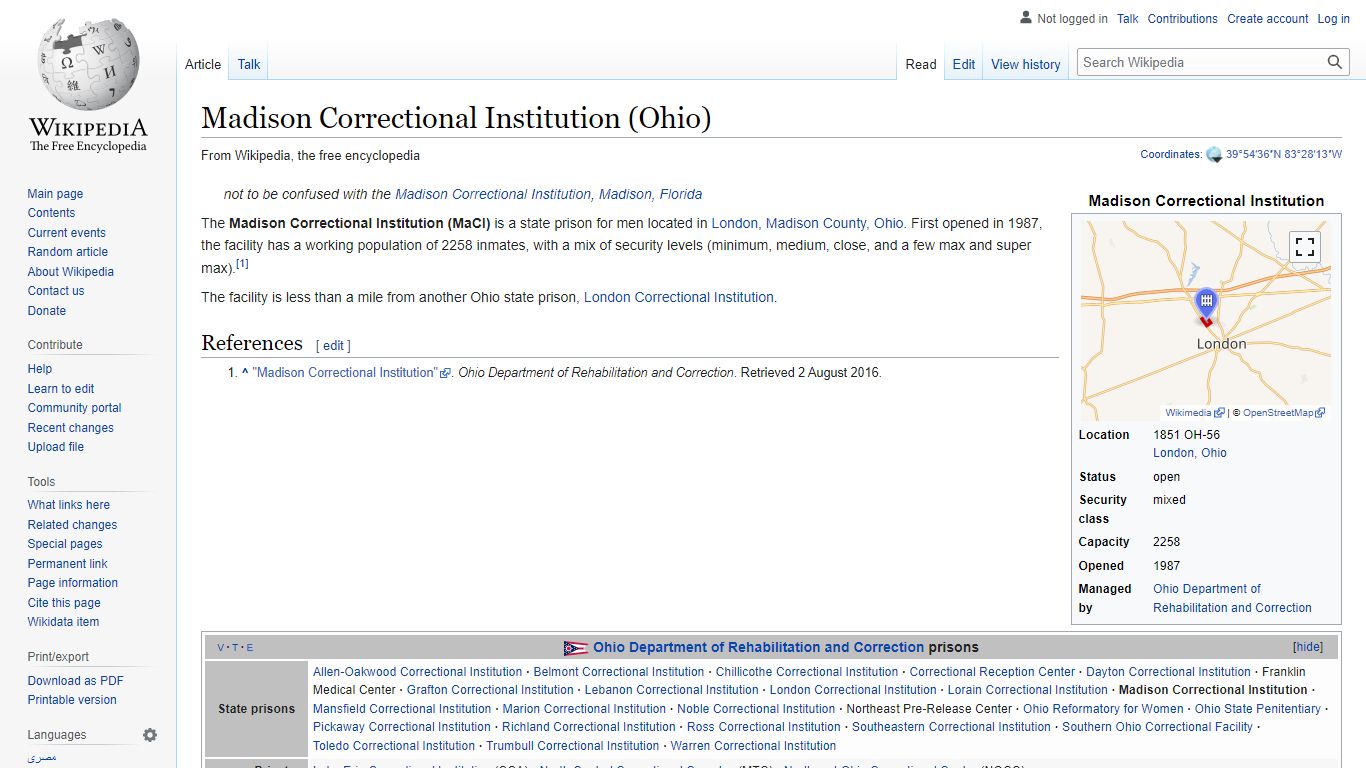The image size is (1366, 768).
Task: Open user Talk link in header
Action: 1128,19
